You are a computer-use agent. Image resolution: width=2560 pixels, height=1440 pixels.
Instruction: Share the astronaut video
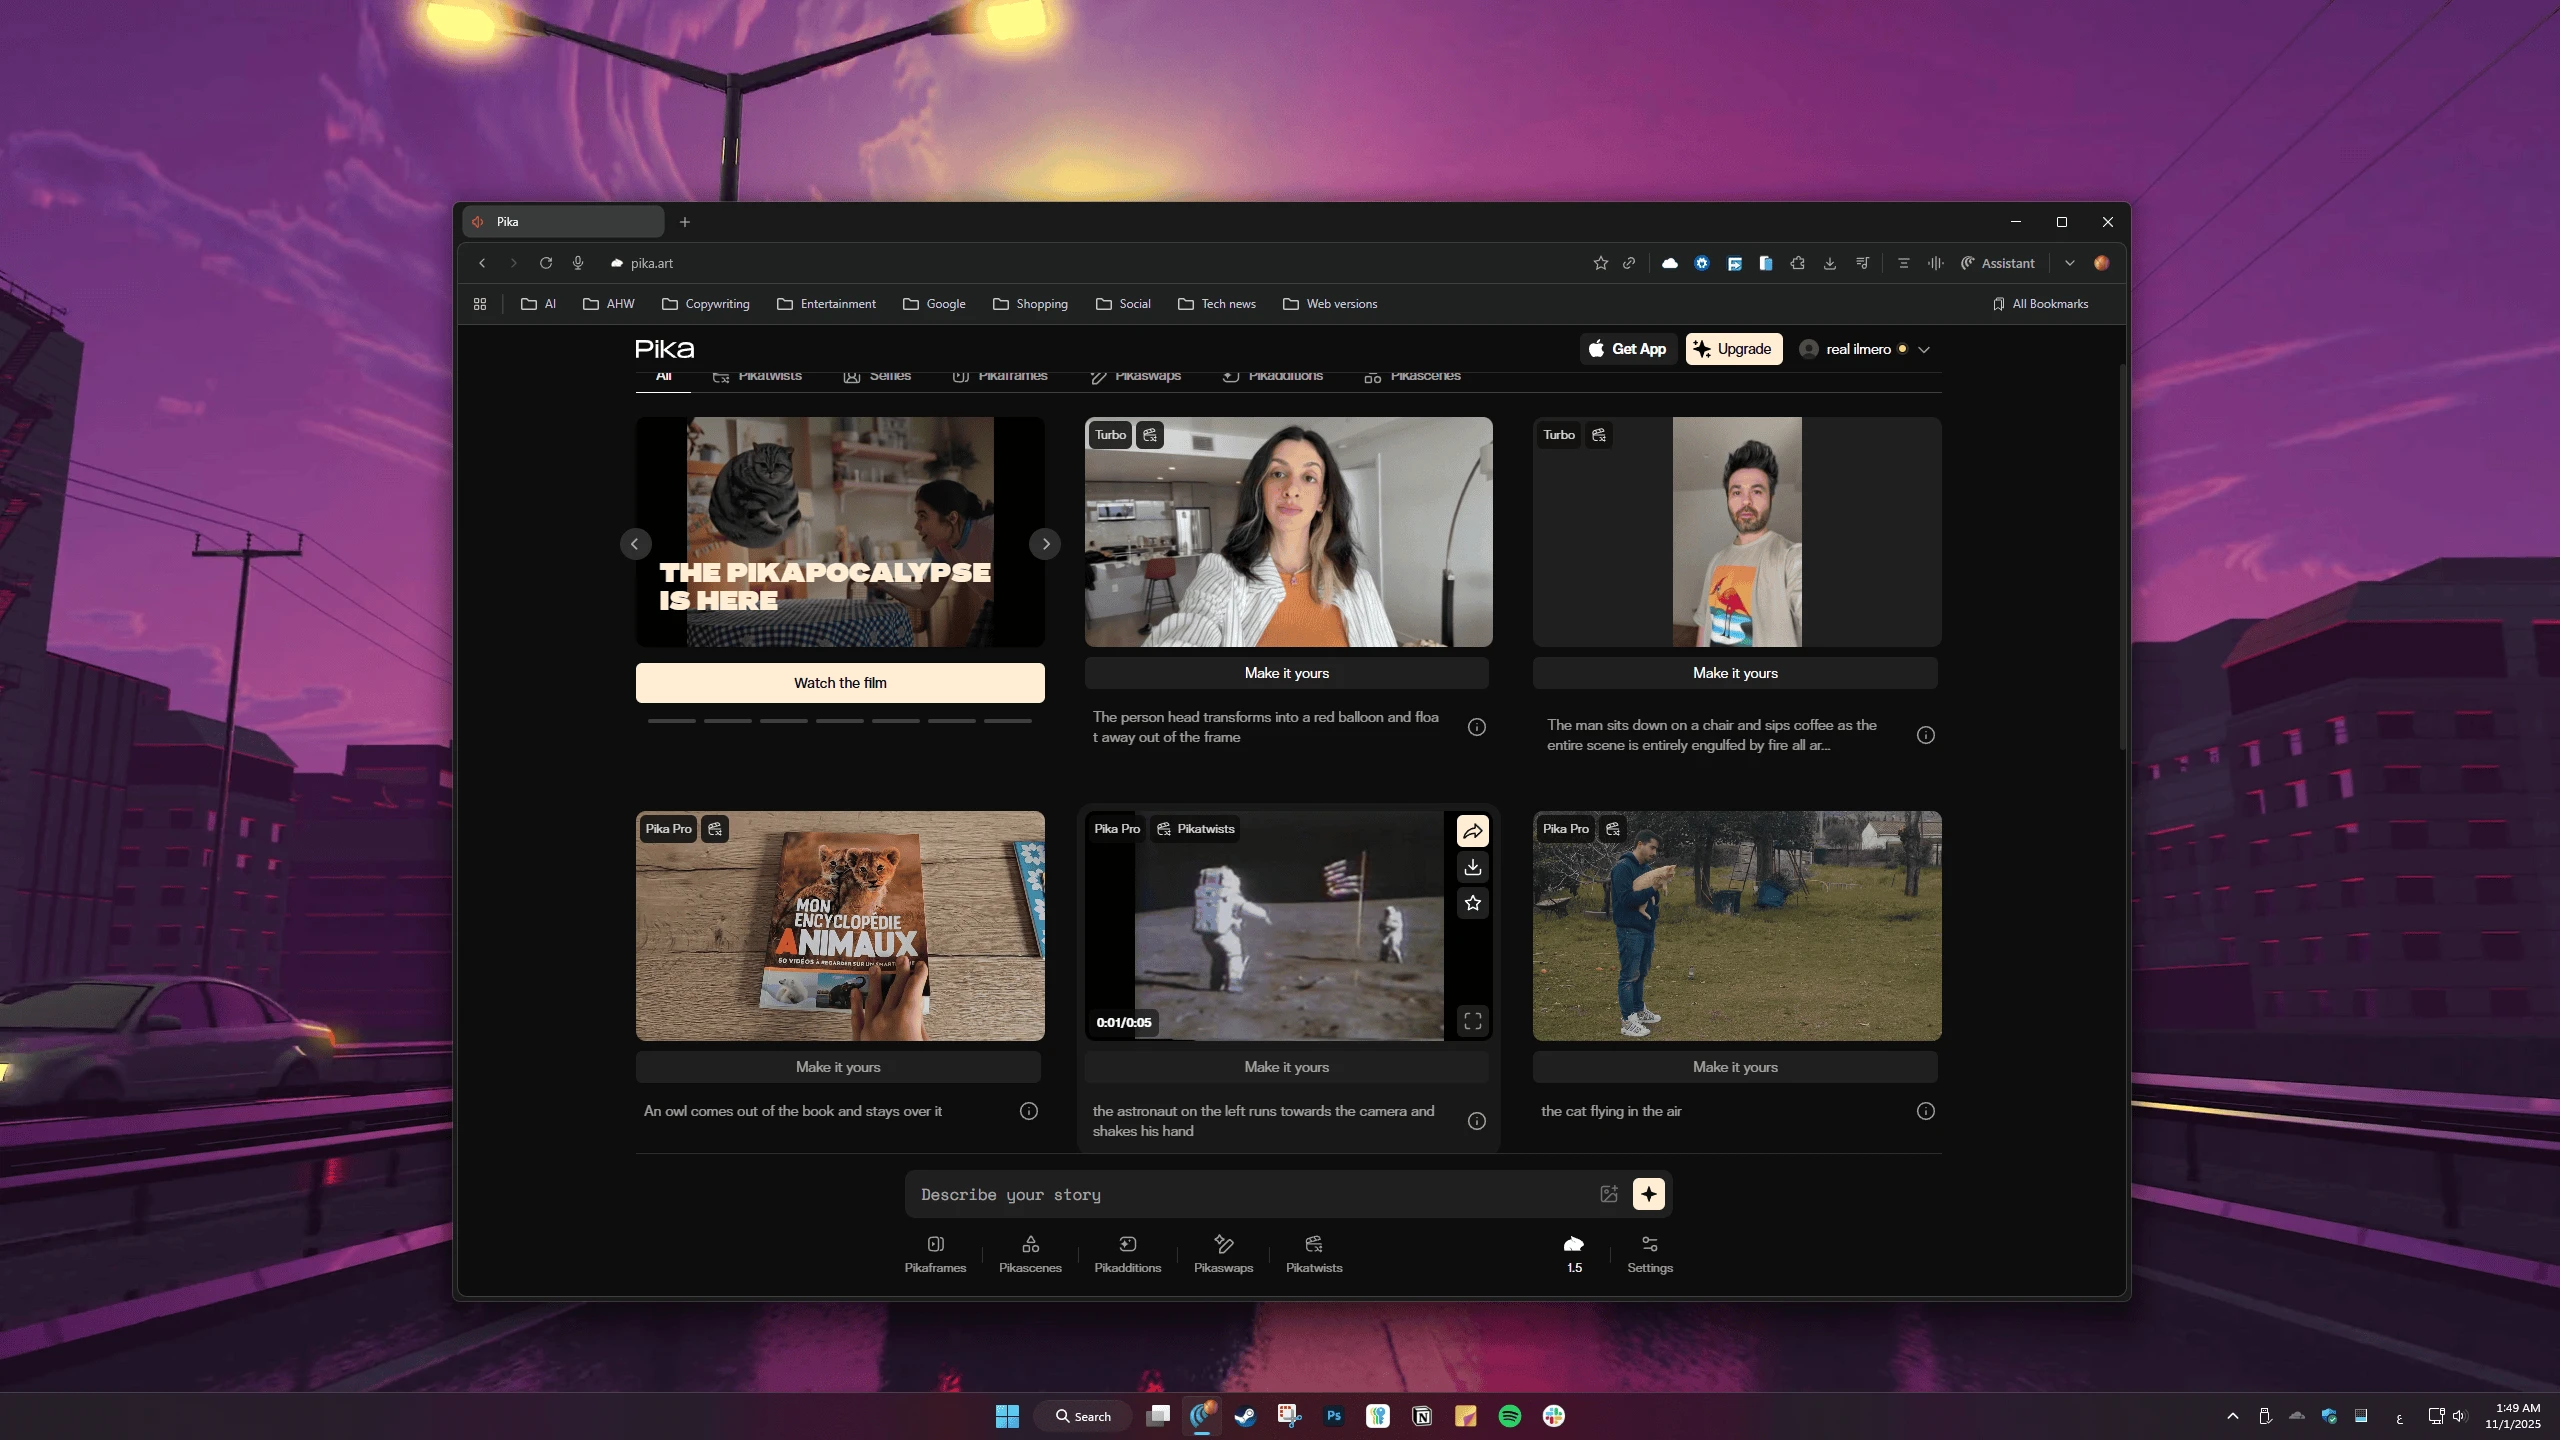1473,831
